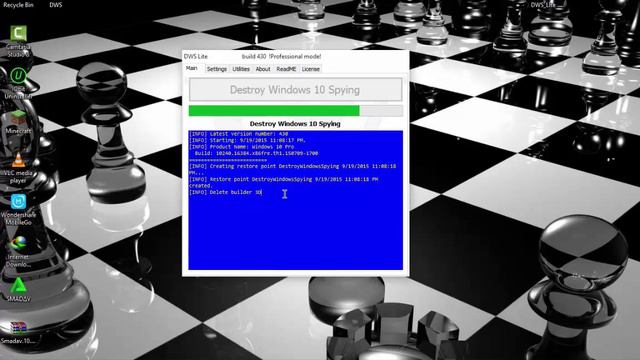Launch SMADAV desktop icon
640x360 pixels.
(18, 289)
